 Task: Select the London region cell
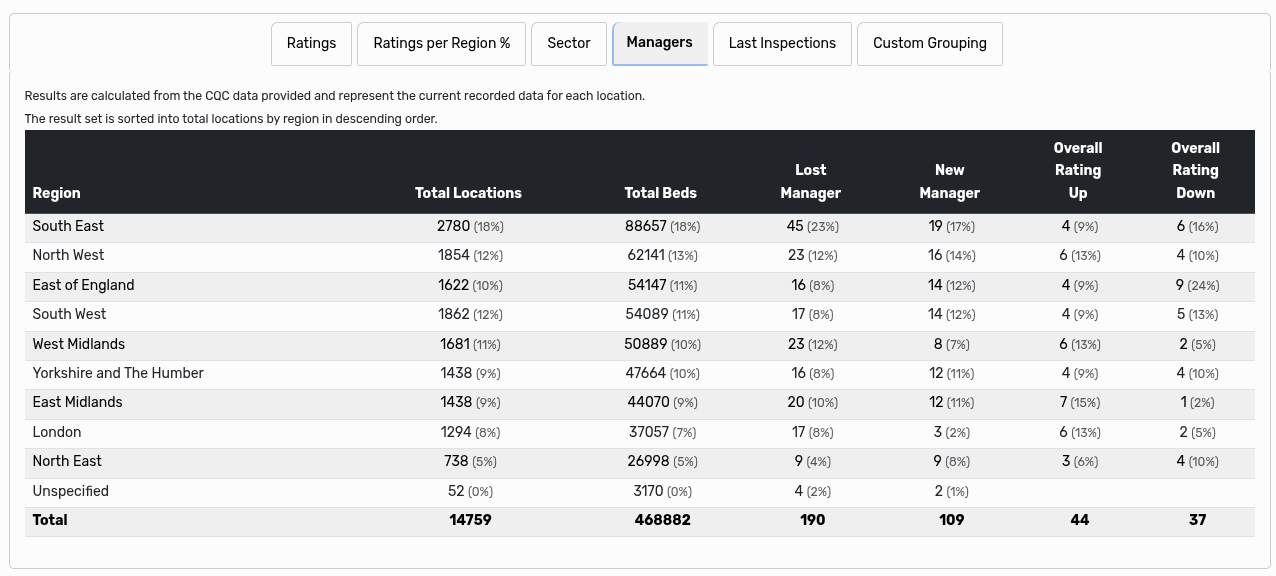pos(57,432)
